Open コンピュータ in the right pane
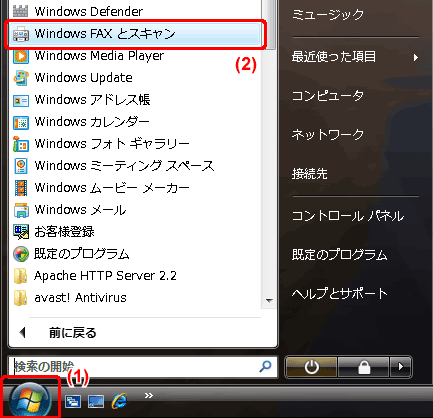 (328, 96)
